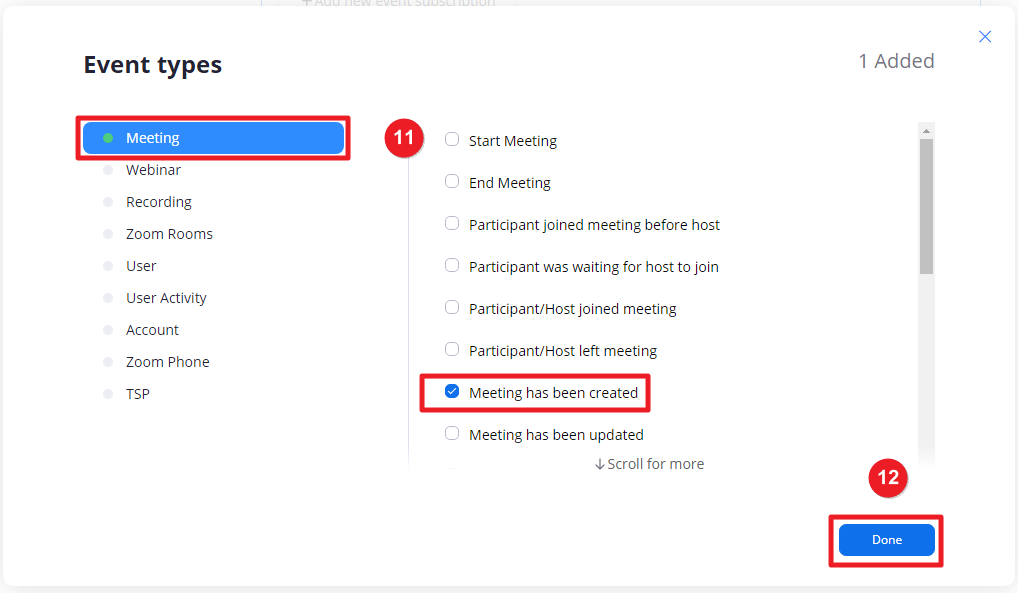Enable End Meeting event checkbox
This screenshot has width=1018, height=593.
(x=452, y=182)
